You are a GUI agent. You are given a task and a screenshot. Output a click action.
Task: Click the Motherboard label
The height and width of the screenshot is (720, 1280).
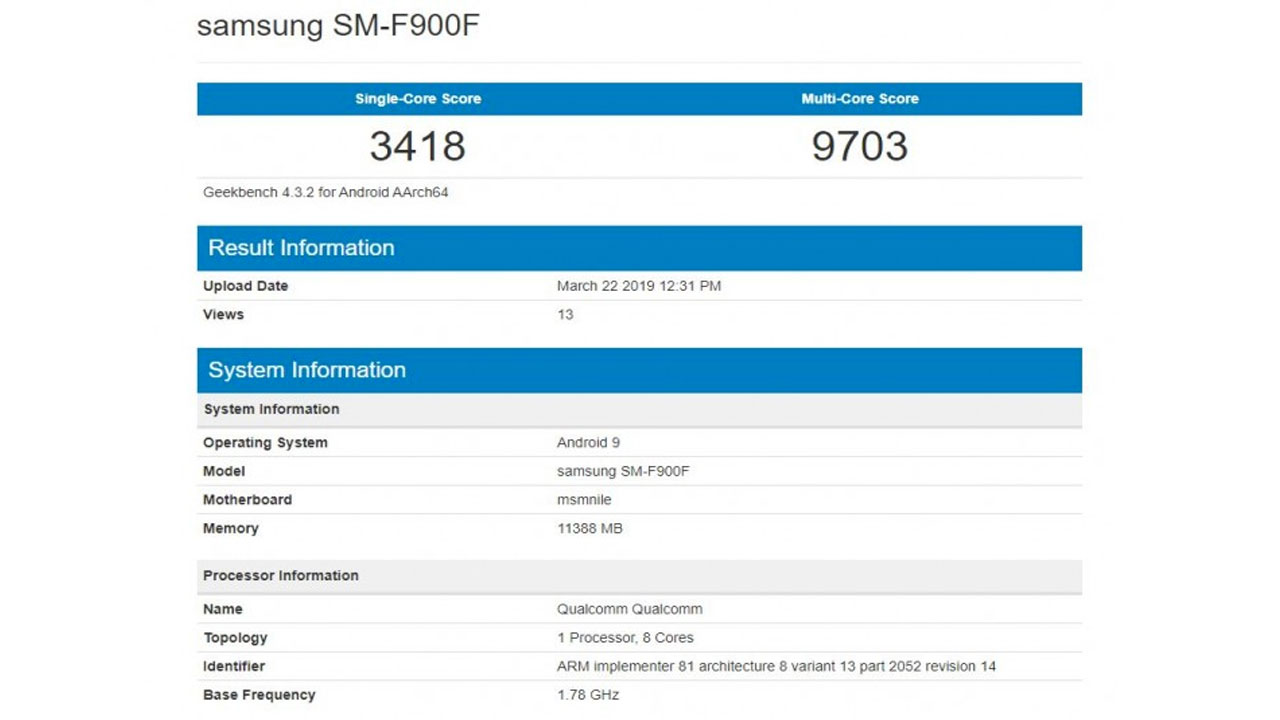tap(248, 500)
